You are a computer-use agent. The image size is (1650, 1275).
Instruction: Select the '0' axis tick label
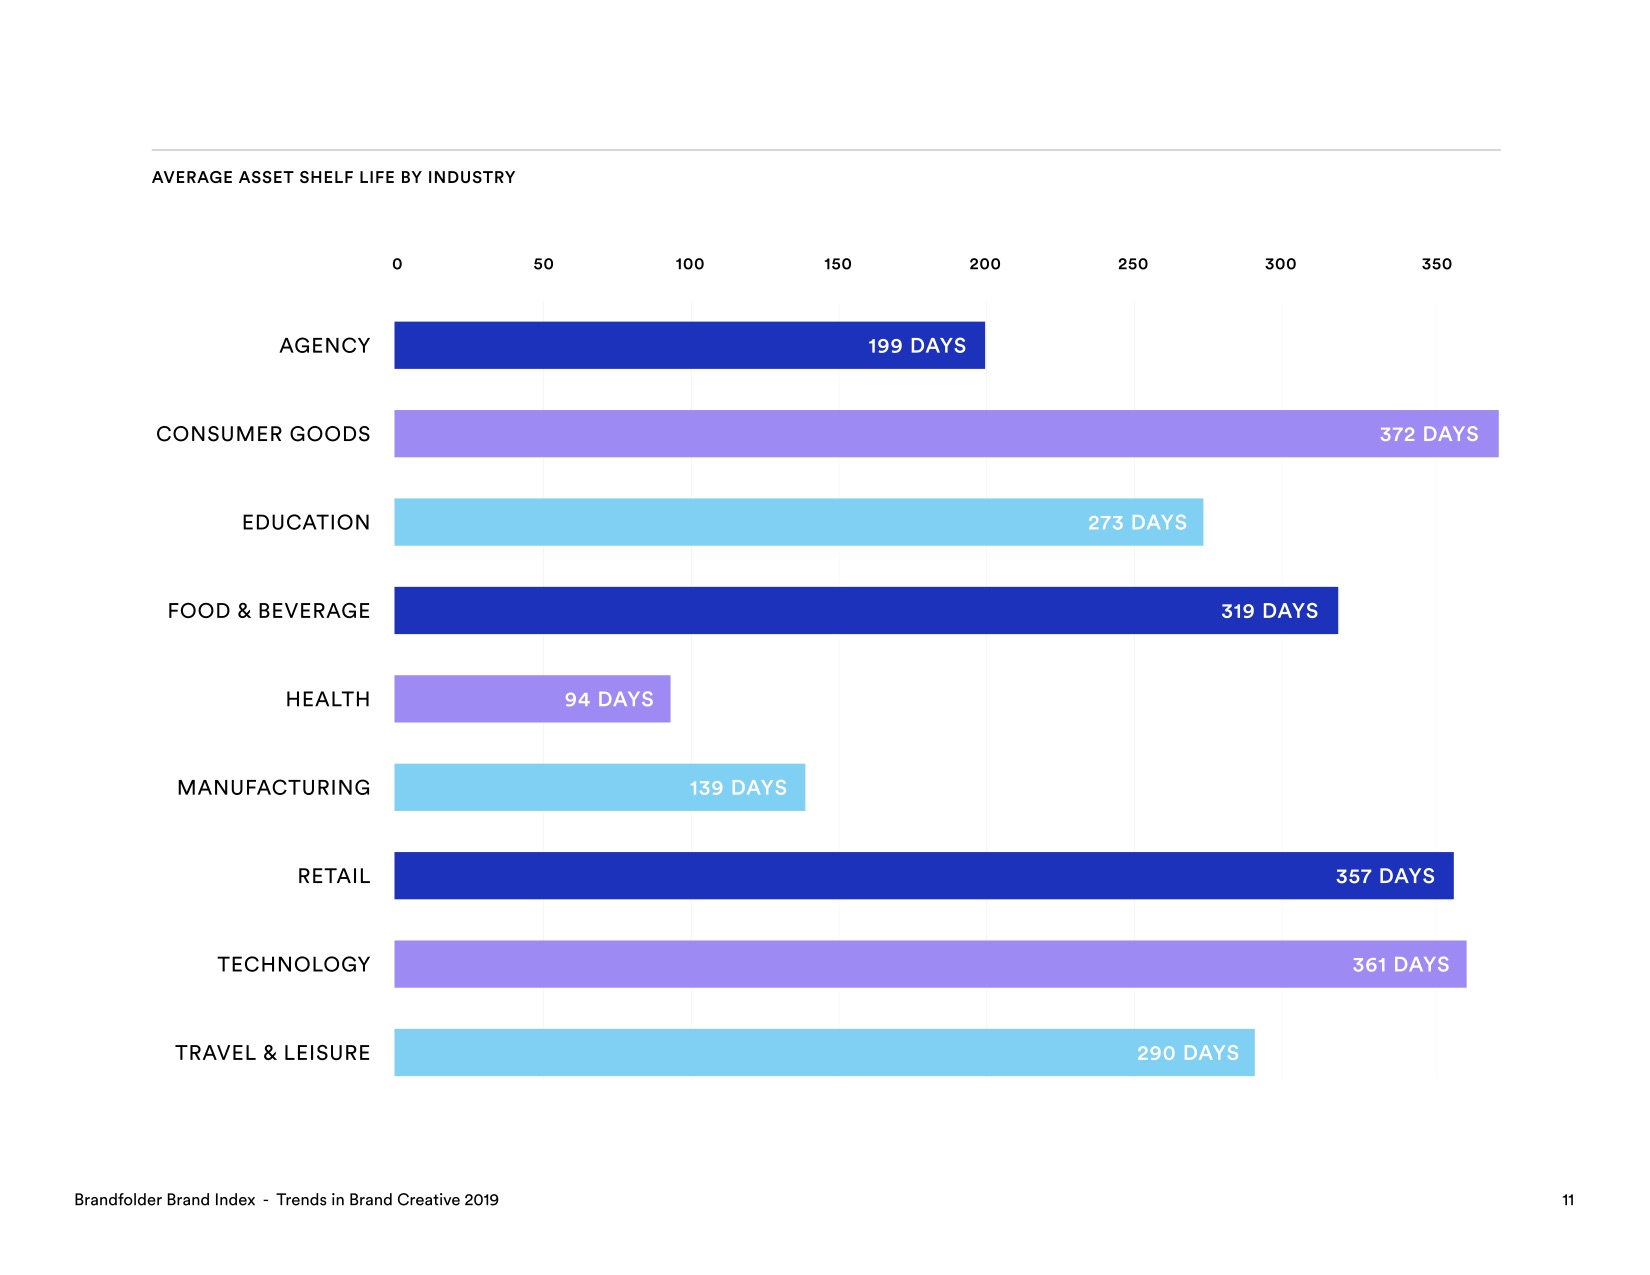(397, 264)
